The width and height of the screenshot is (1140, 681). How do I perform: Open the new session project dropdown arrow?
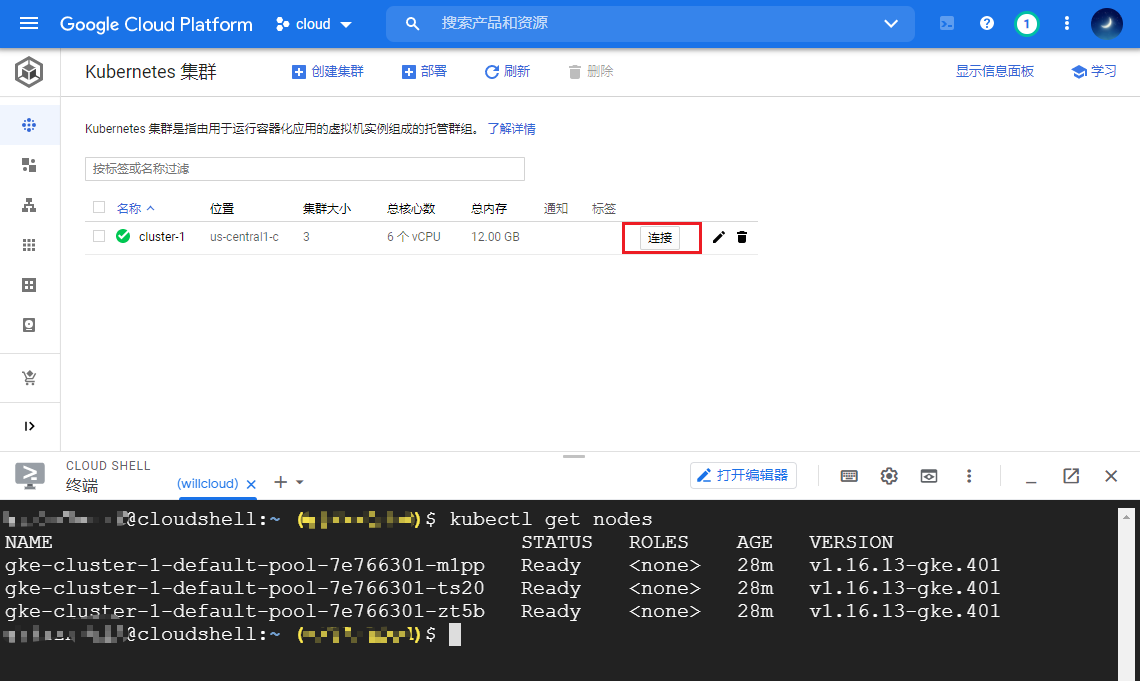click(x=300, y=482)
